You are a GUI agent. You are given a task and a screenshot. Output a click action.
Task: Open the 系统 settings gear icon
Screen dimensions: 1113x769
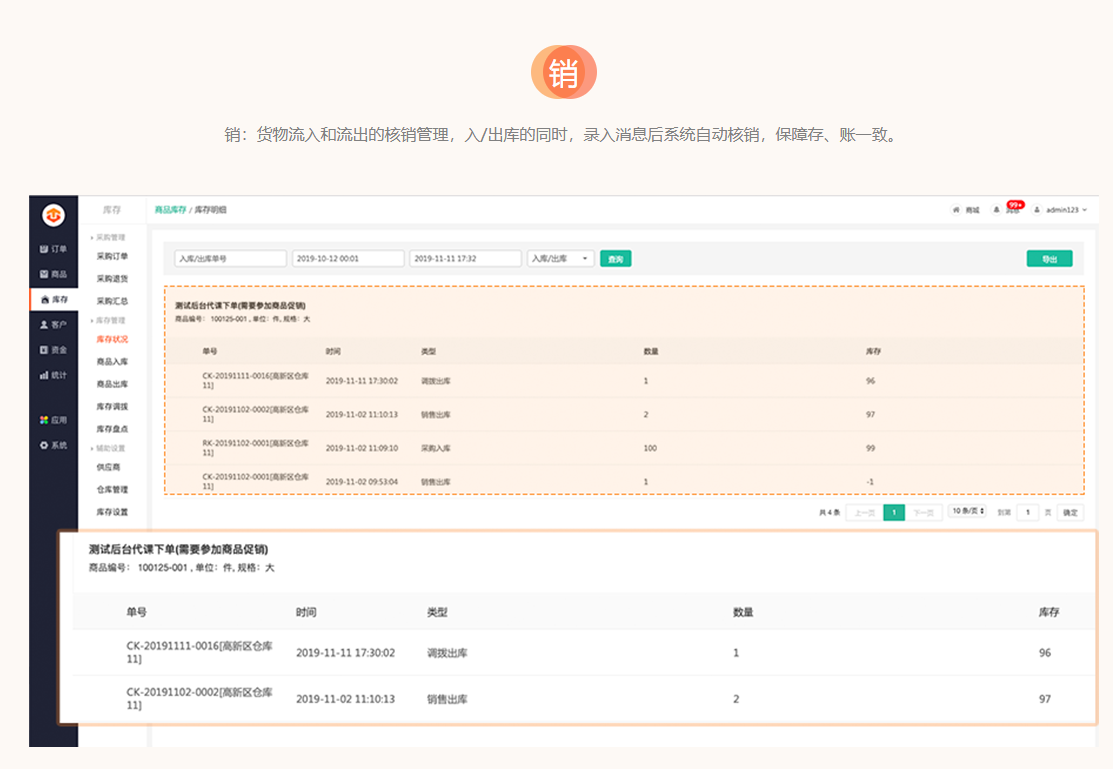tap(44, 445)
